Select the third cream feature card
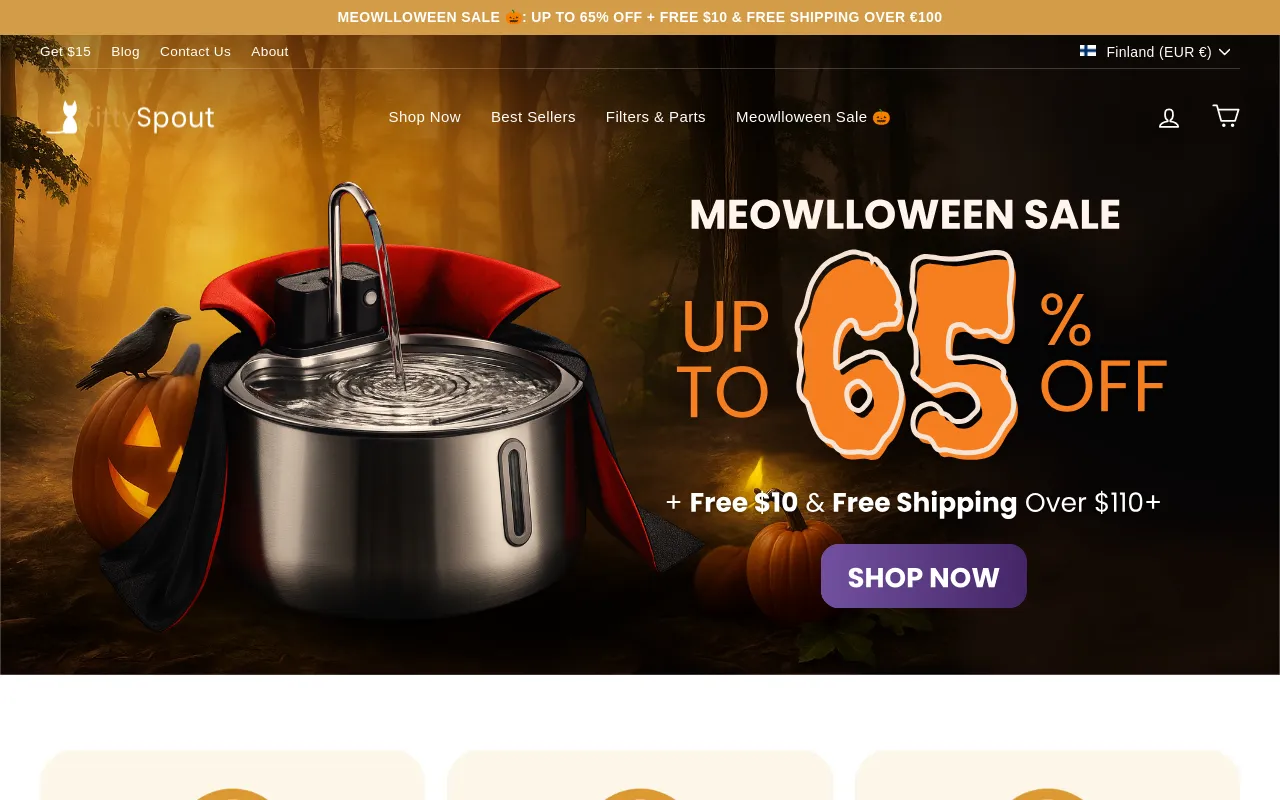 (1047, 775)
